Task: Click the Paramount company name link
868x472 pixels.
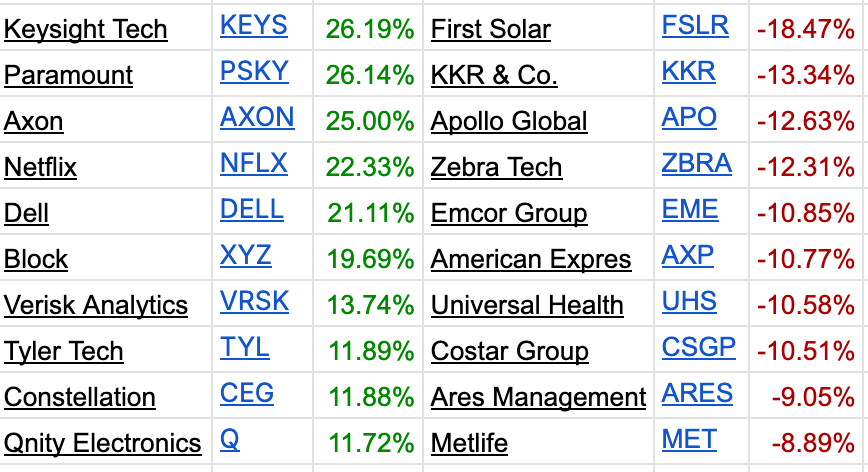Action: click(68, 76)
